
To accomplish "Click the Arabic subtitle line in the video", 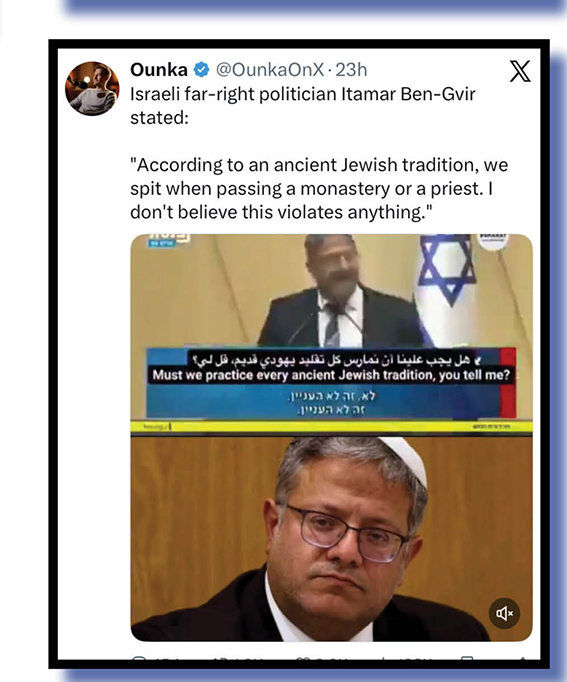I will click(337, 360).
